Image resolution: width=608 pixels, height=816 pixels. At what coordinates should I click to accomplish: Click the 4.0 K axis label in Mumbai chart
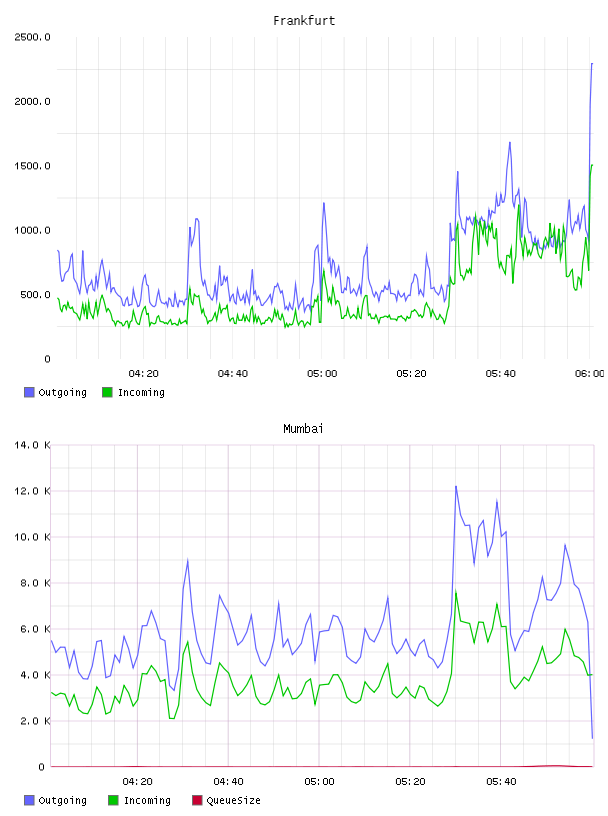pos(35,675)
